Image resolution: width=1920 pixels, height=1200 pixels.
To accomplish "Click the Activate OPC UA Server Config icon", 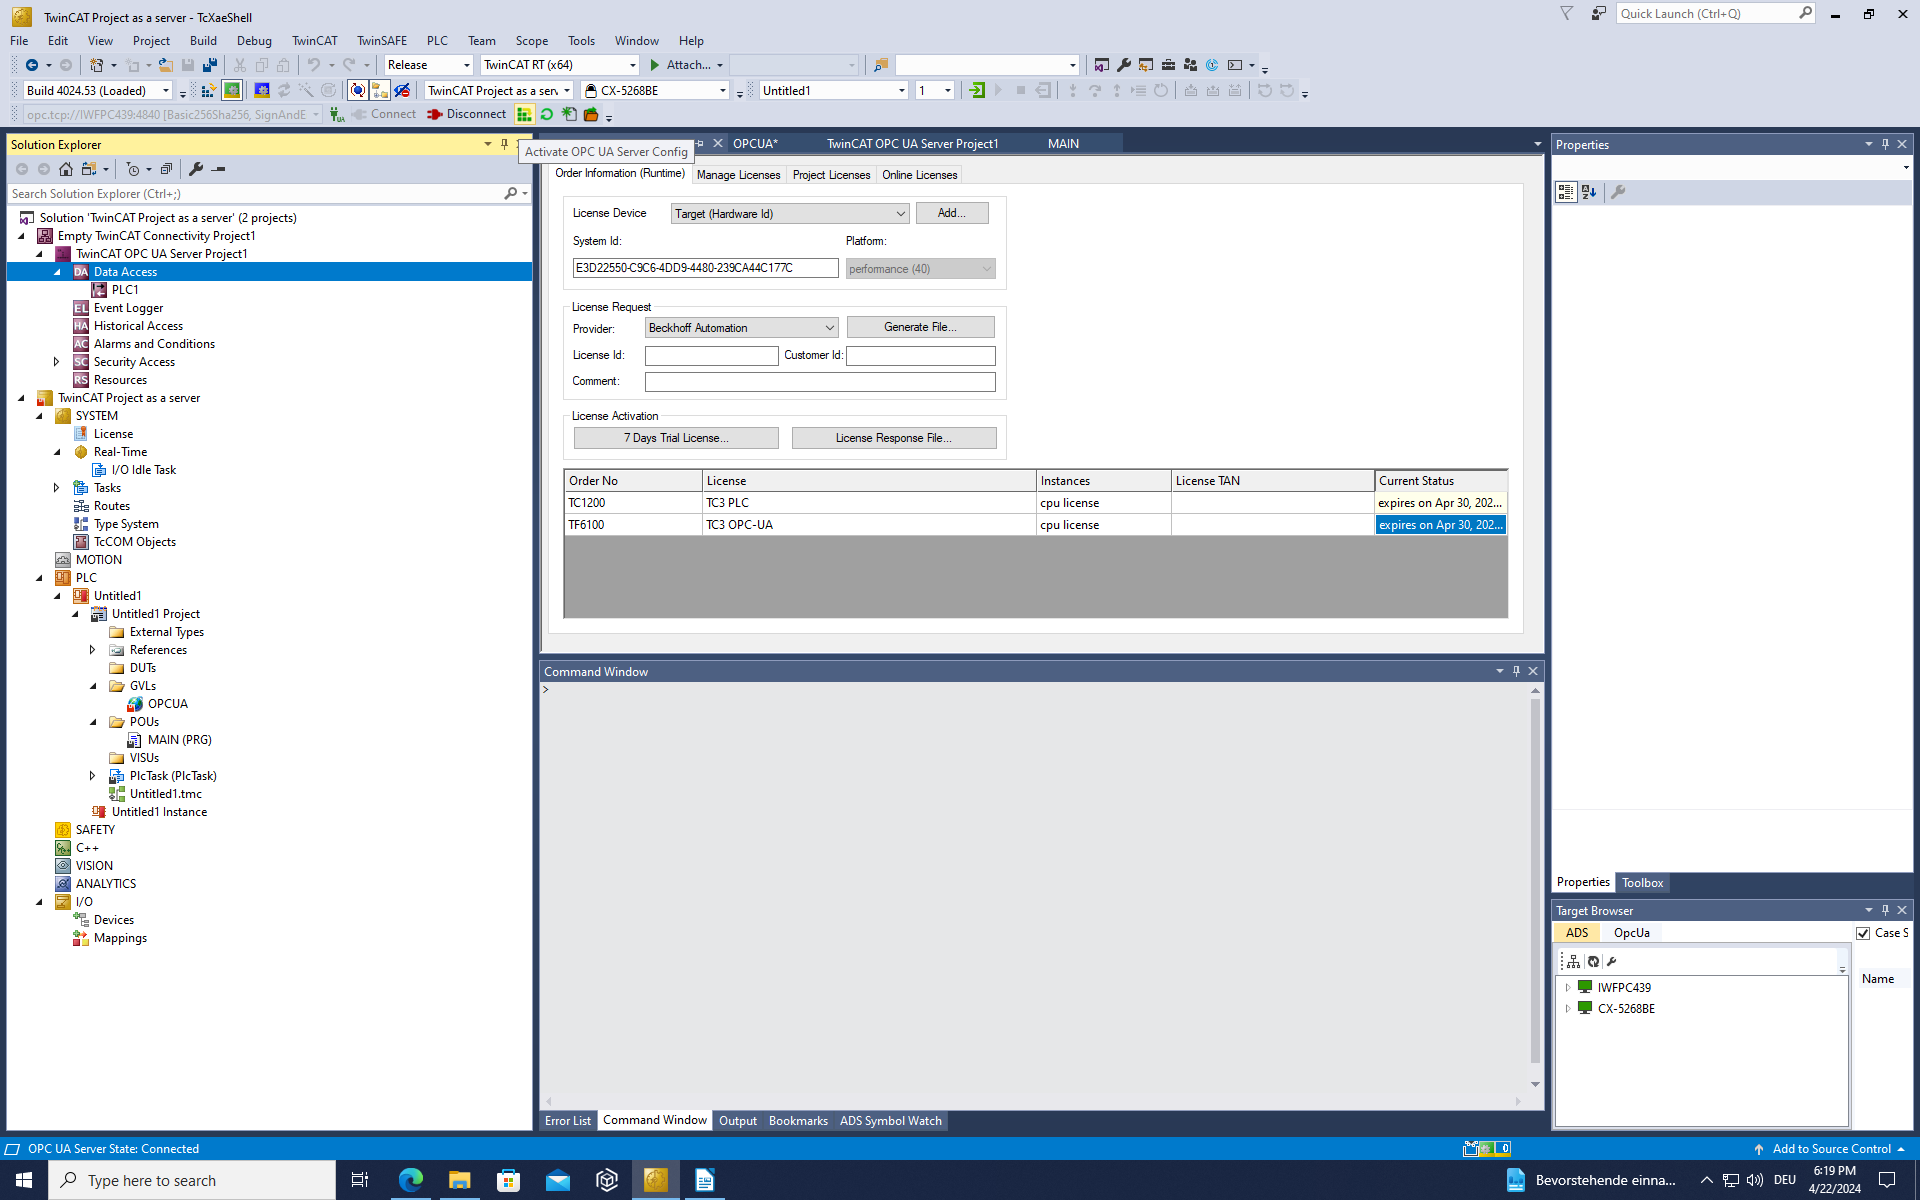I will tap(524, 115).
